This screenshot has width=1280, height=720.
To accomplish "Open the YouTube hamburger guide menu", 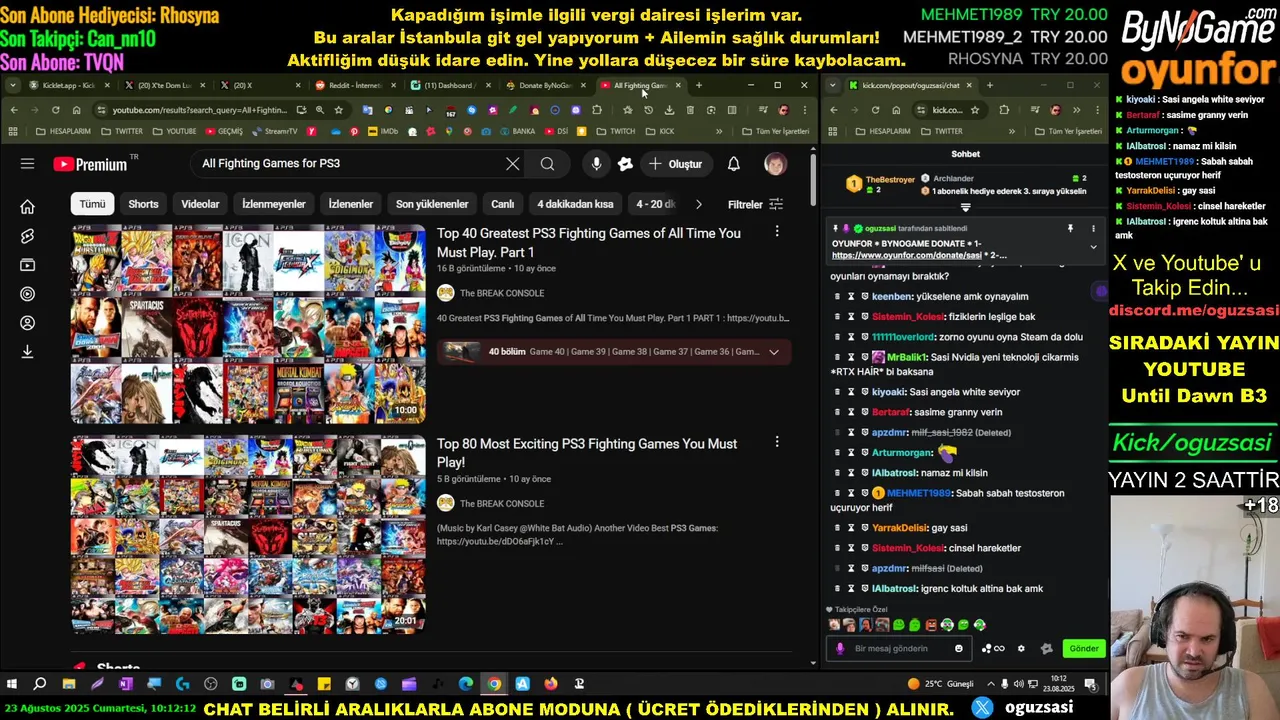I will pyautogui.click(x=27, y=164).
